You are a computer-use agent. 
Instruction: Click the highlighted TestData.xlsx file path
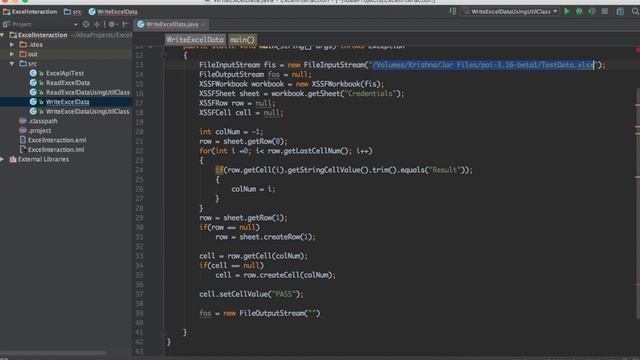484,65
